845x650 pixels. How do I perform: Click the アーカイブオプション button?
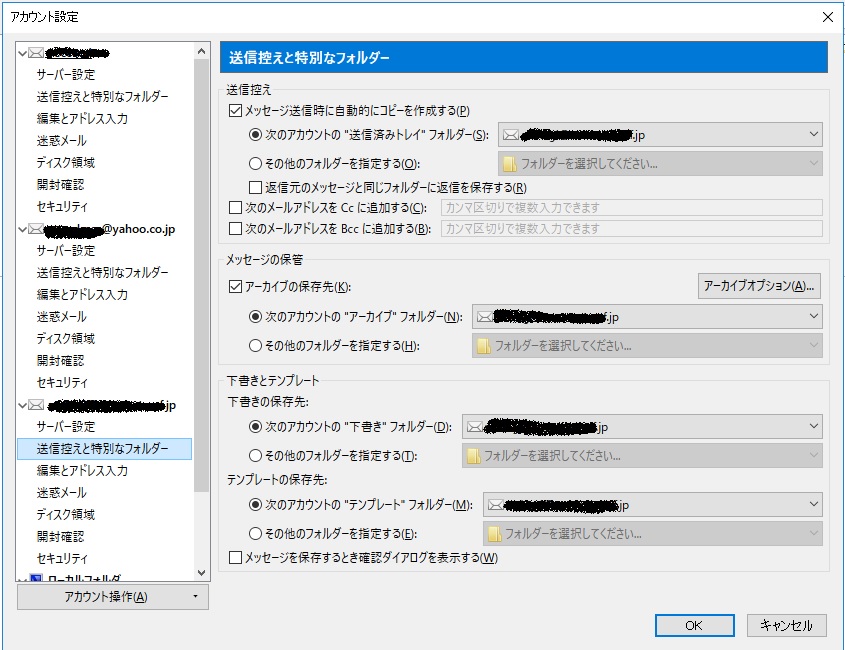coord(759,286)
